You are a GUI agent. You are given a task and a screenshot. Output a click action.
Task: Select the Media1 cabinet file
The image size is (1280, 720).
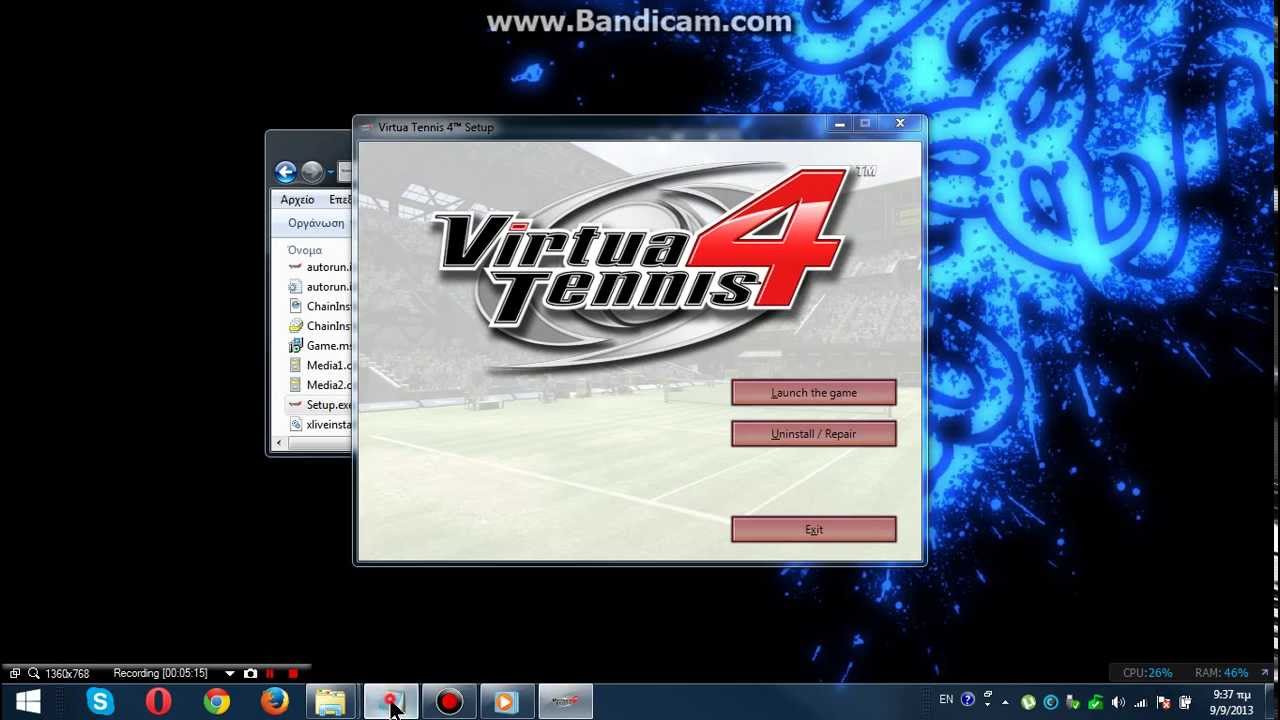tap(319, 366)
